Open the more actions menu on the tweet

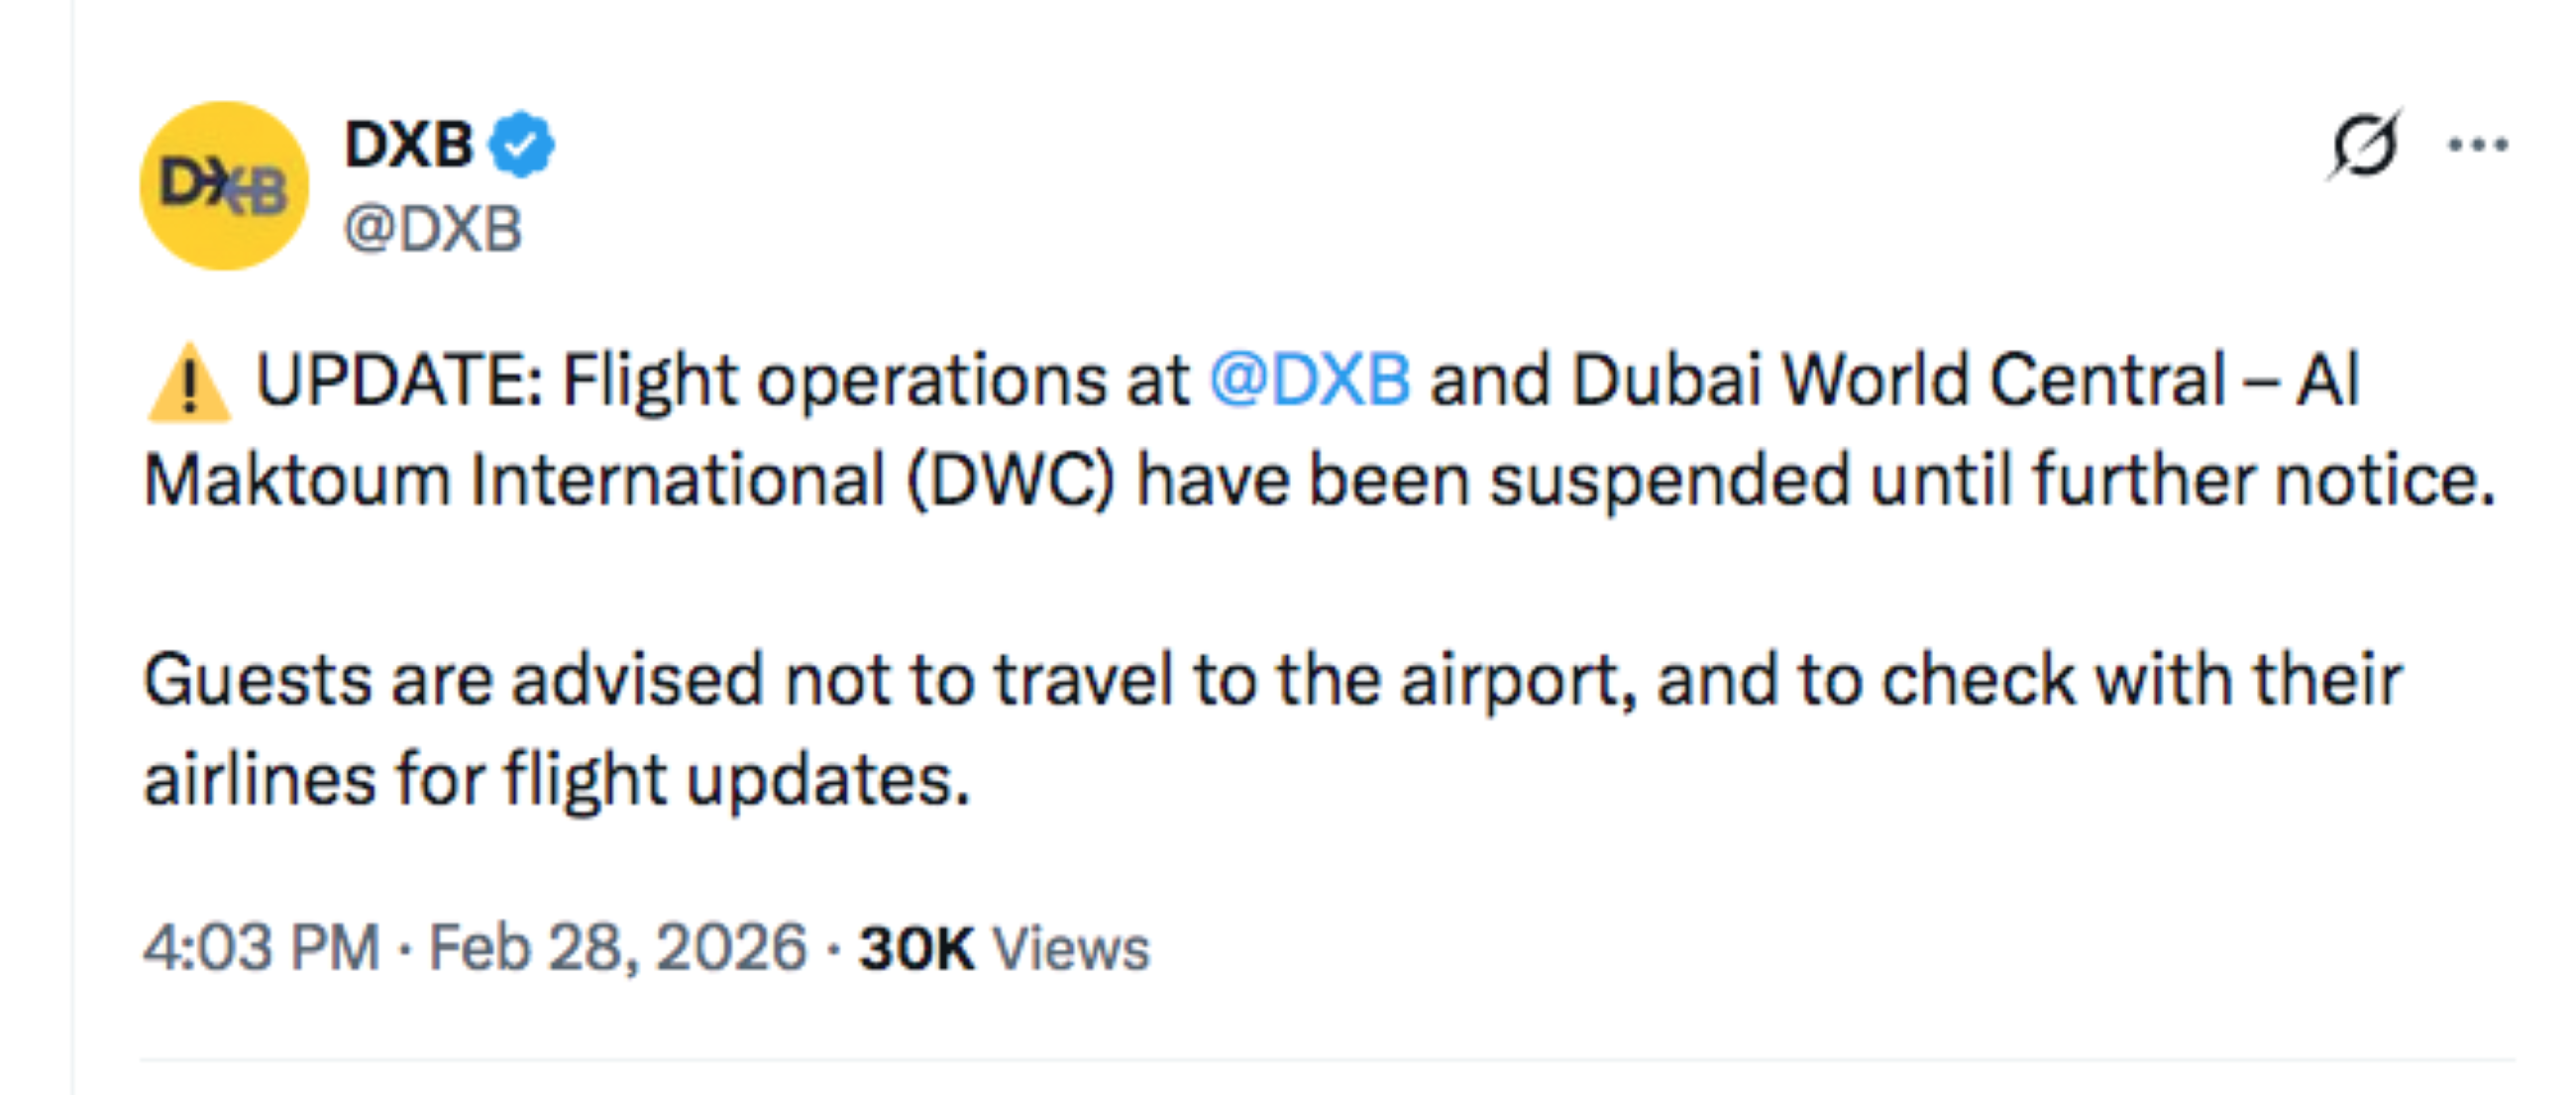(2478, 145)
